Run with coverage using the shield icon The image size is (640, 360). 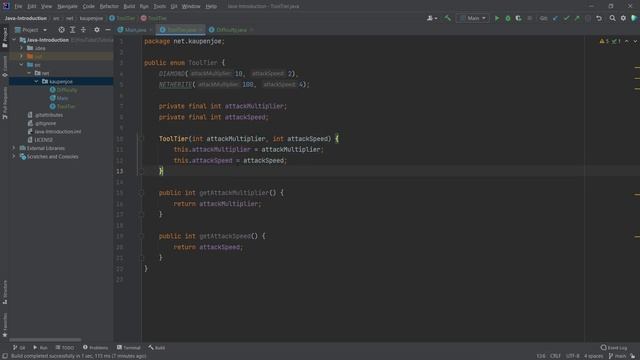click(518, 18)
